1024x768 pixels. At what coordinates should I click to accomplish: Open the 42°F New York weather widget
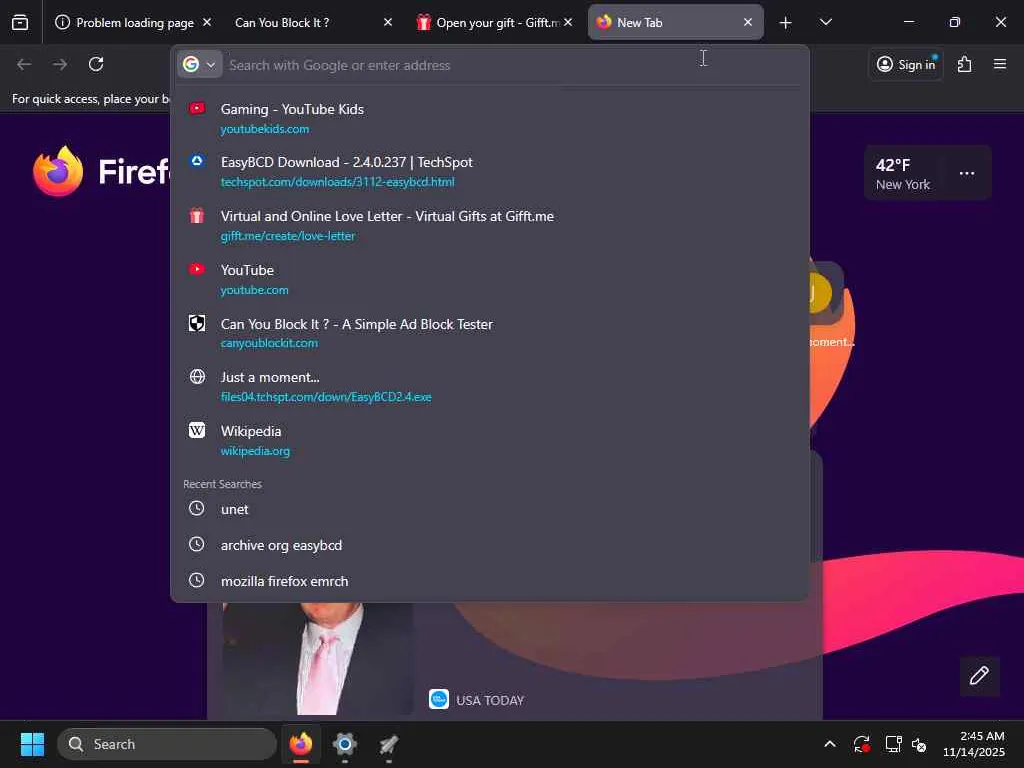pos(903,174)
